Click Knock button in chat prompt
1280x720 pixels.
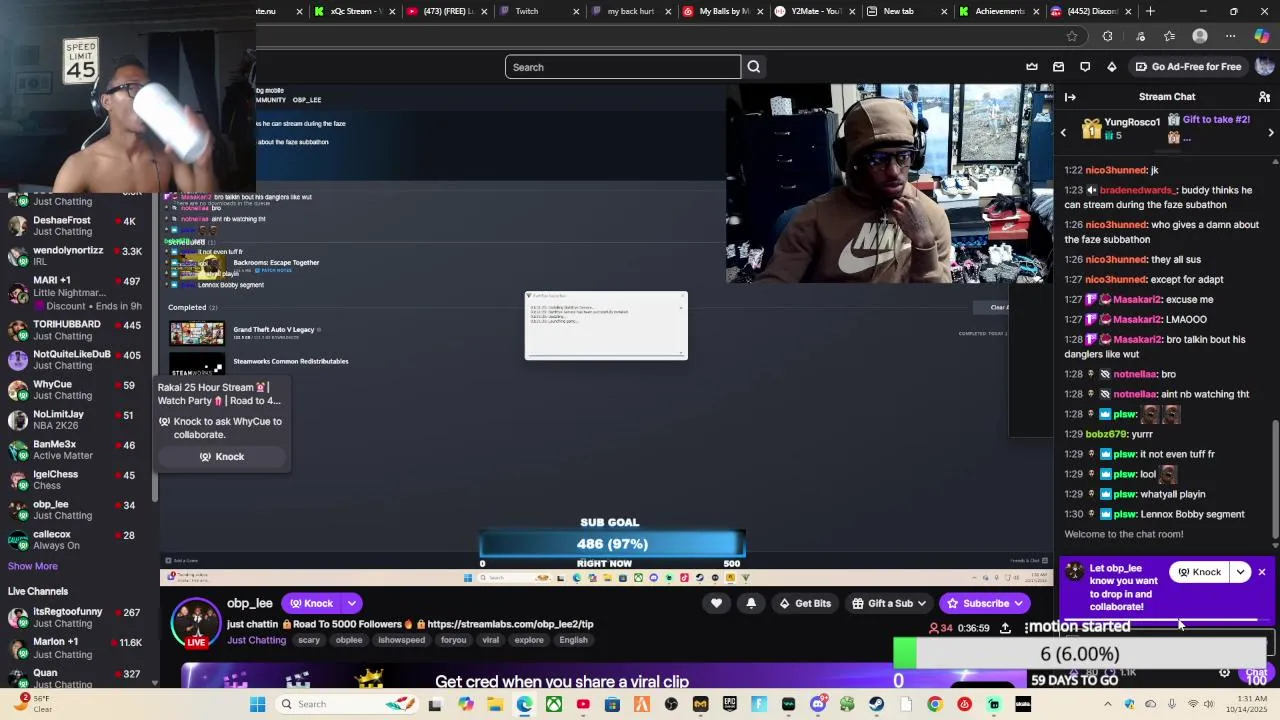point(1200,572)
